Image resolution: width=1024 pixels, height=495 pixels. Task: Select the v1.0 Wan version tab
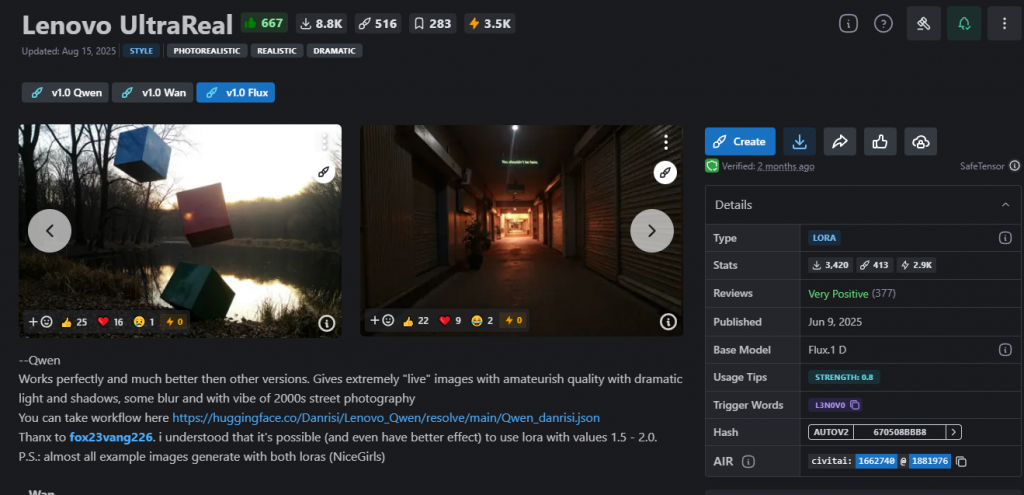(x=152, y=93)
